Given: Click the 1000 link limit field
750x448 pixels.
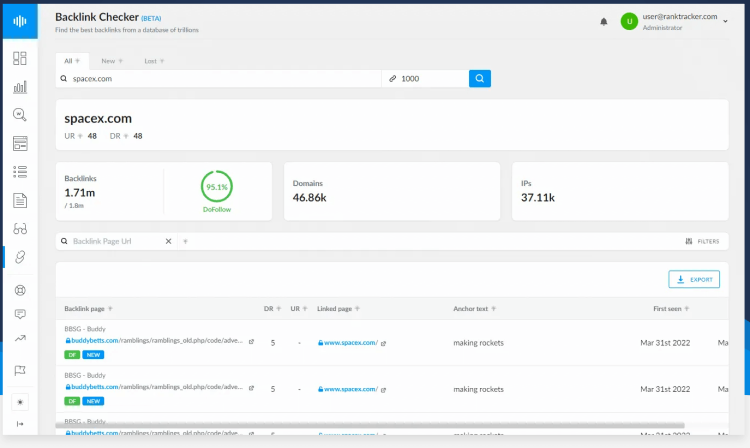Looking at the screenshot, I should (x=425, y=78).
